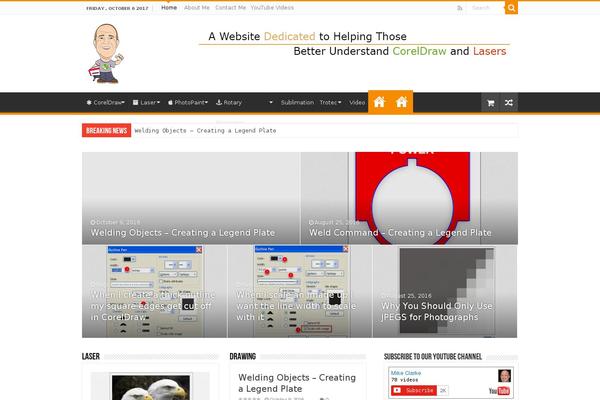600x400 pixels.
Task: Click the site tagline banner
Action: point(355,44)
